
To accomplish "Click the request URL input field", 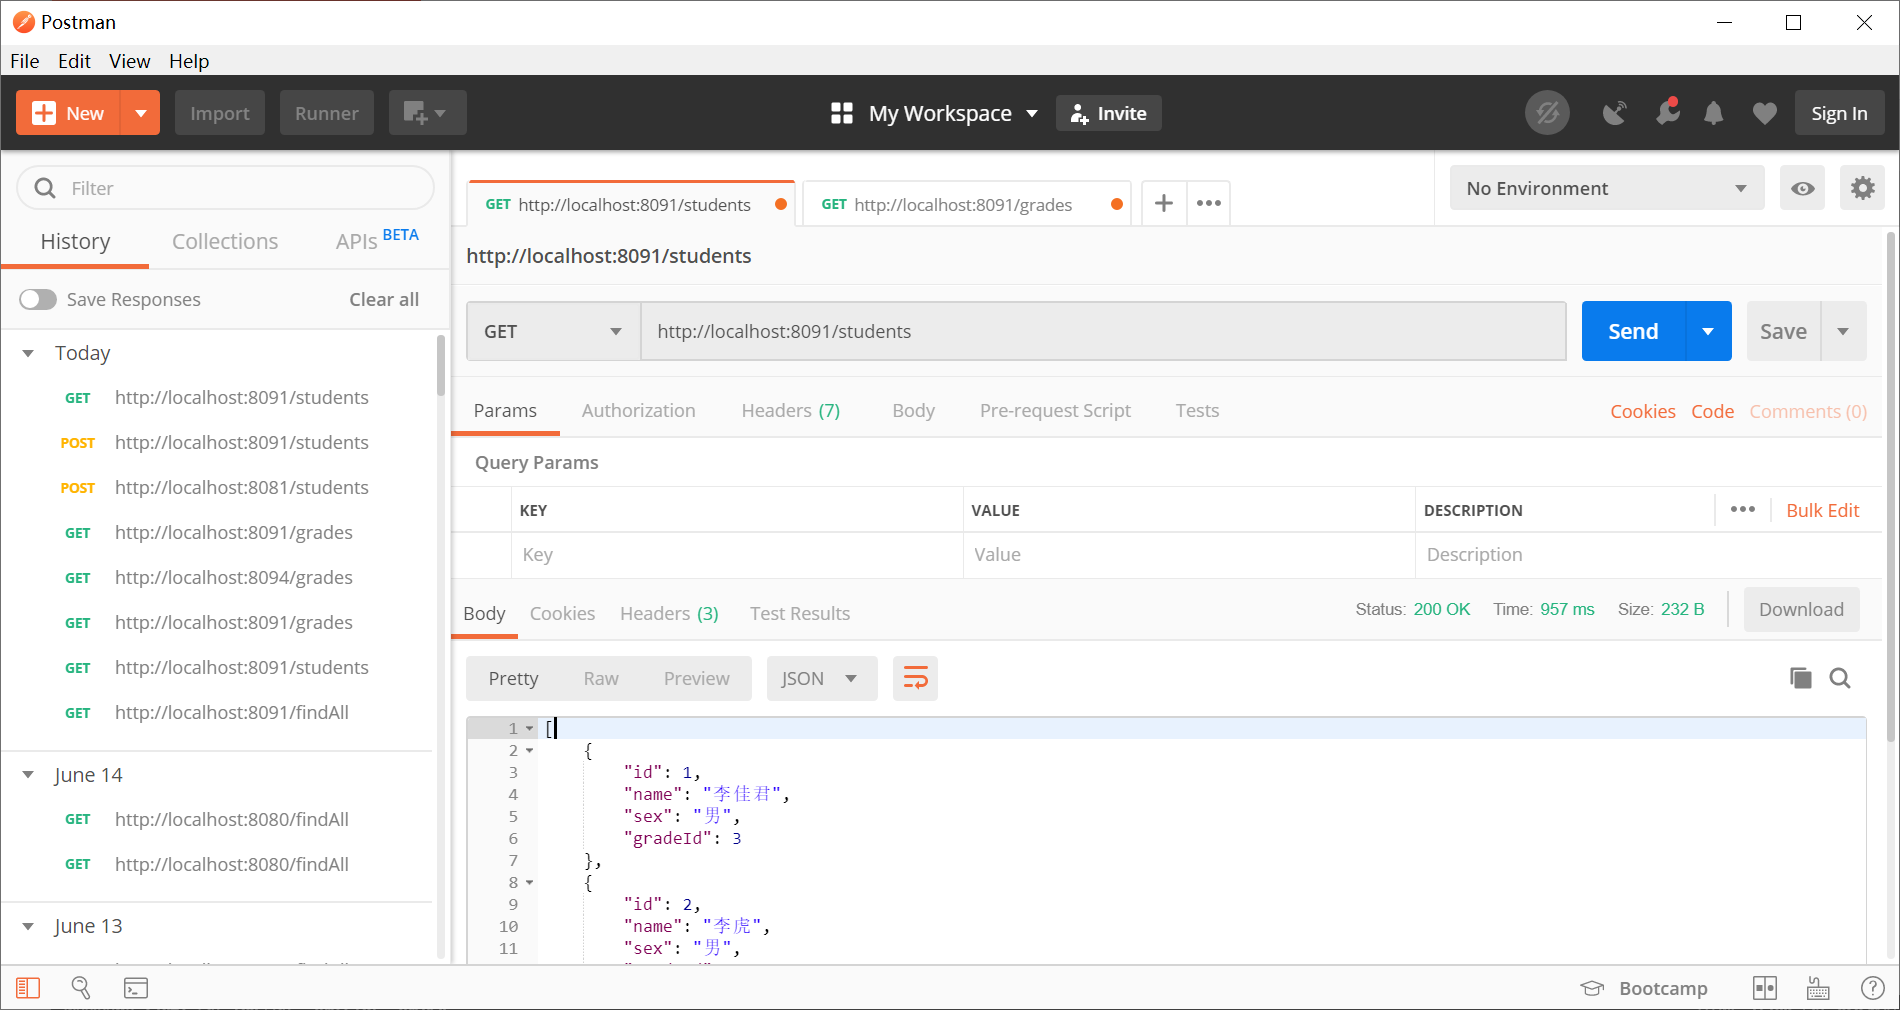I will [1103, 331].
